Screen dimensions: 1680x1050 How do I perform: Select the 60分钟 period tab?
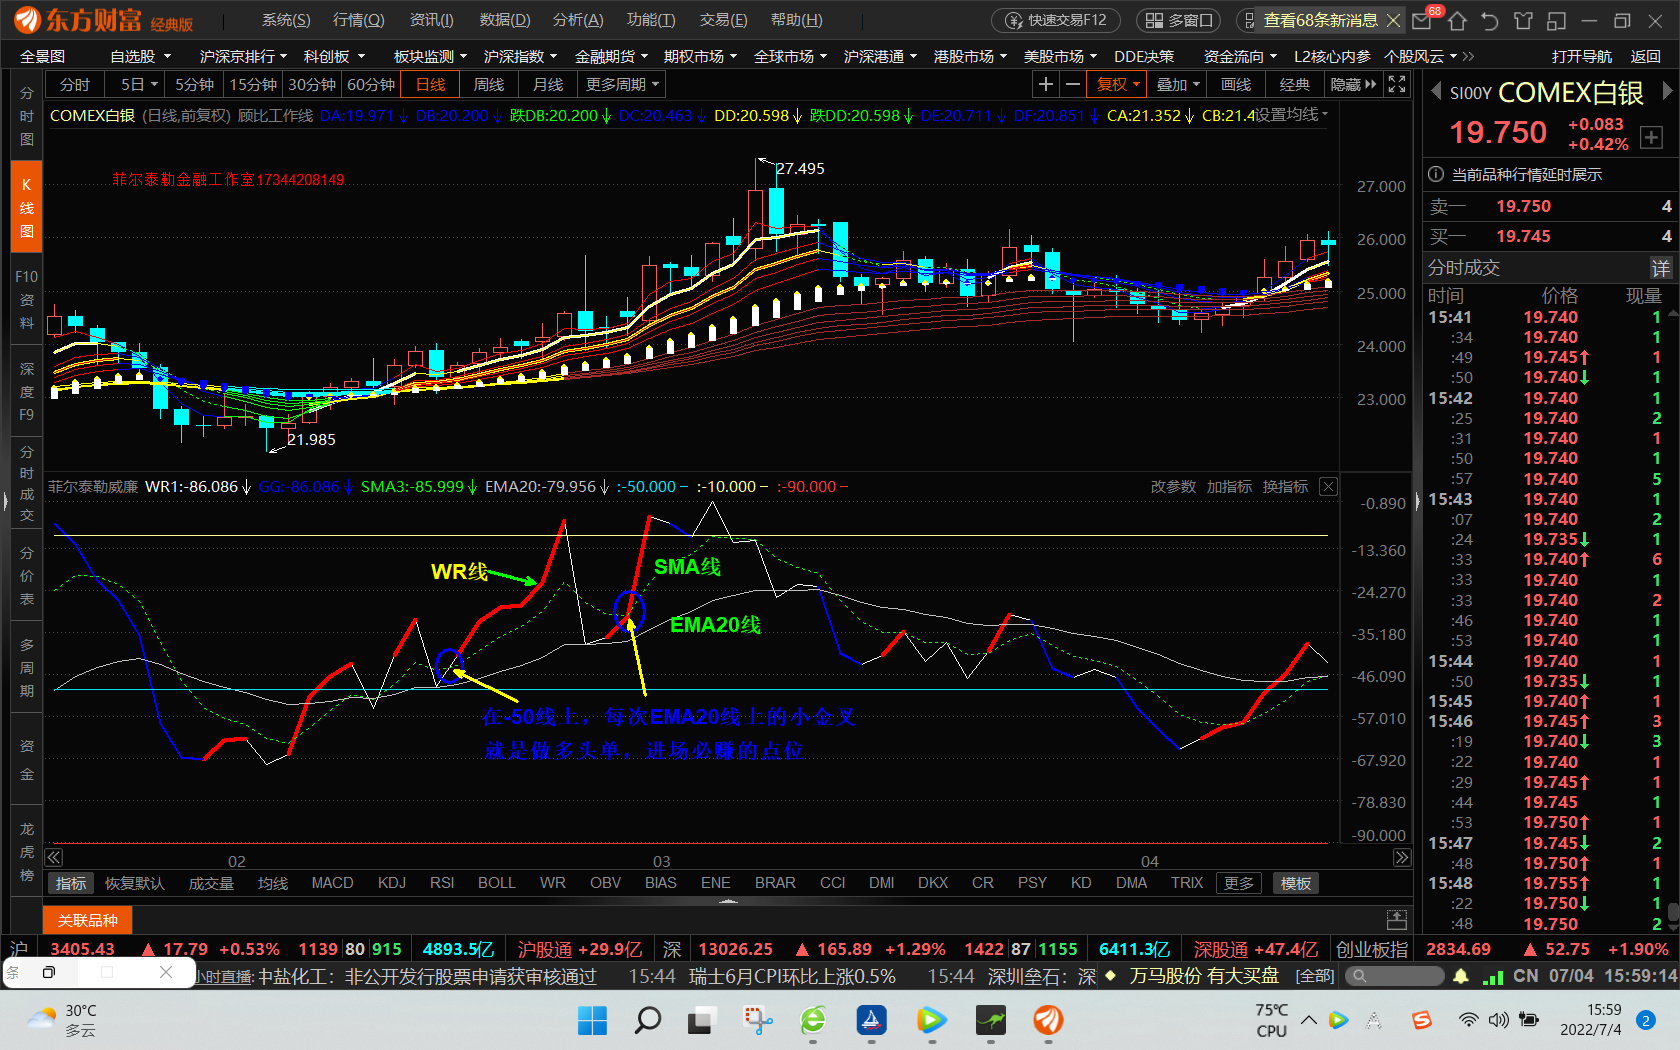pyautogui.click(x=371, y=85)
